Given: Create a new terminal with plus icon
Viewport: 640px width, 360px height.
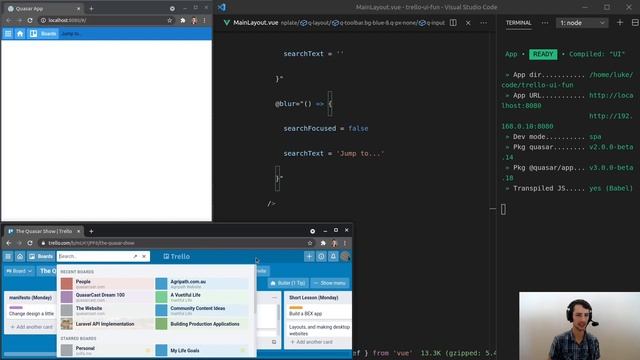Looking at the screenshot, I should click(x=620, y=22).
